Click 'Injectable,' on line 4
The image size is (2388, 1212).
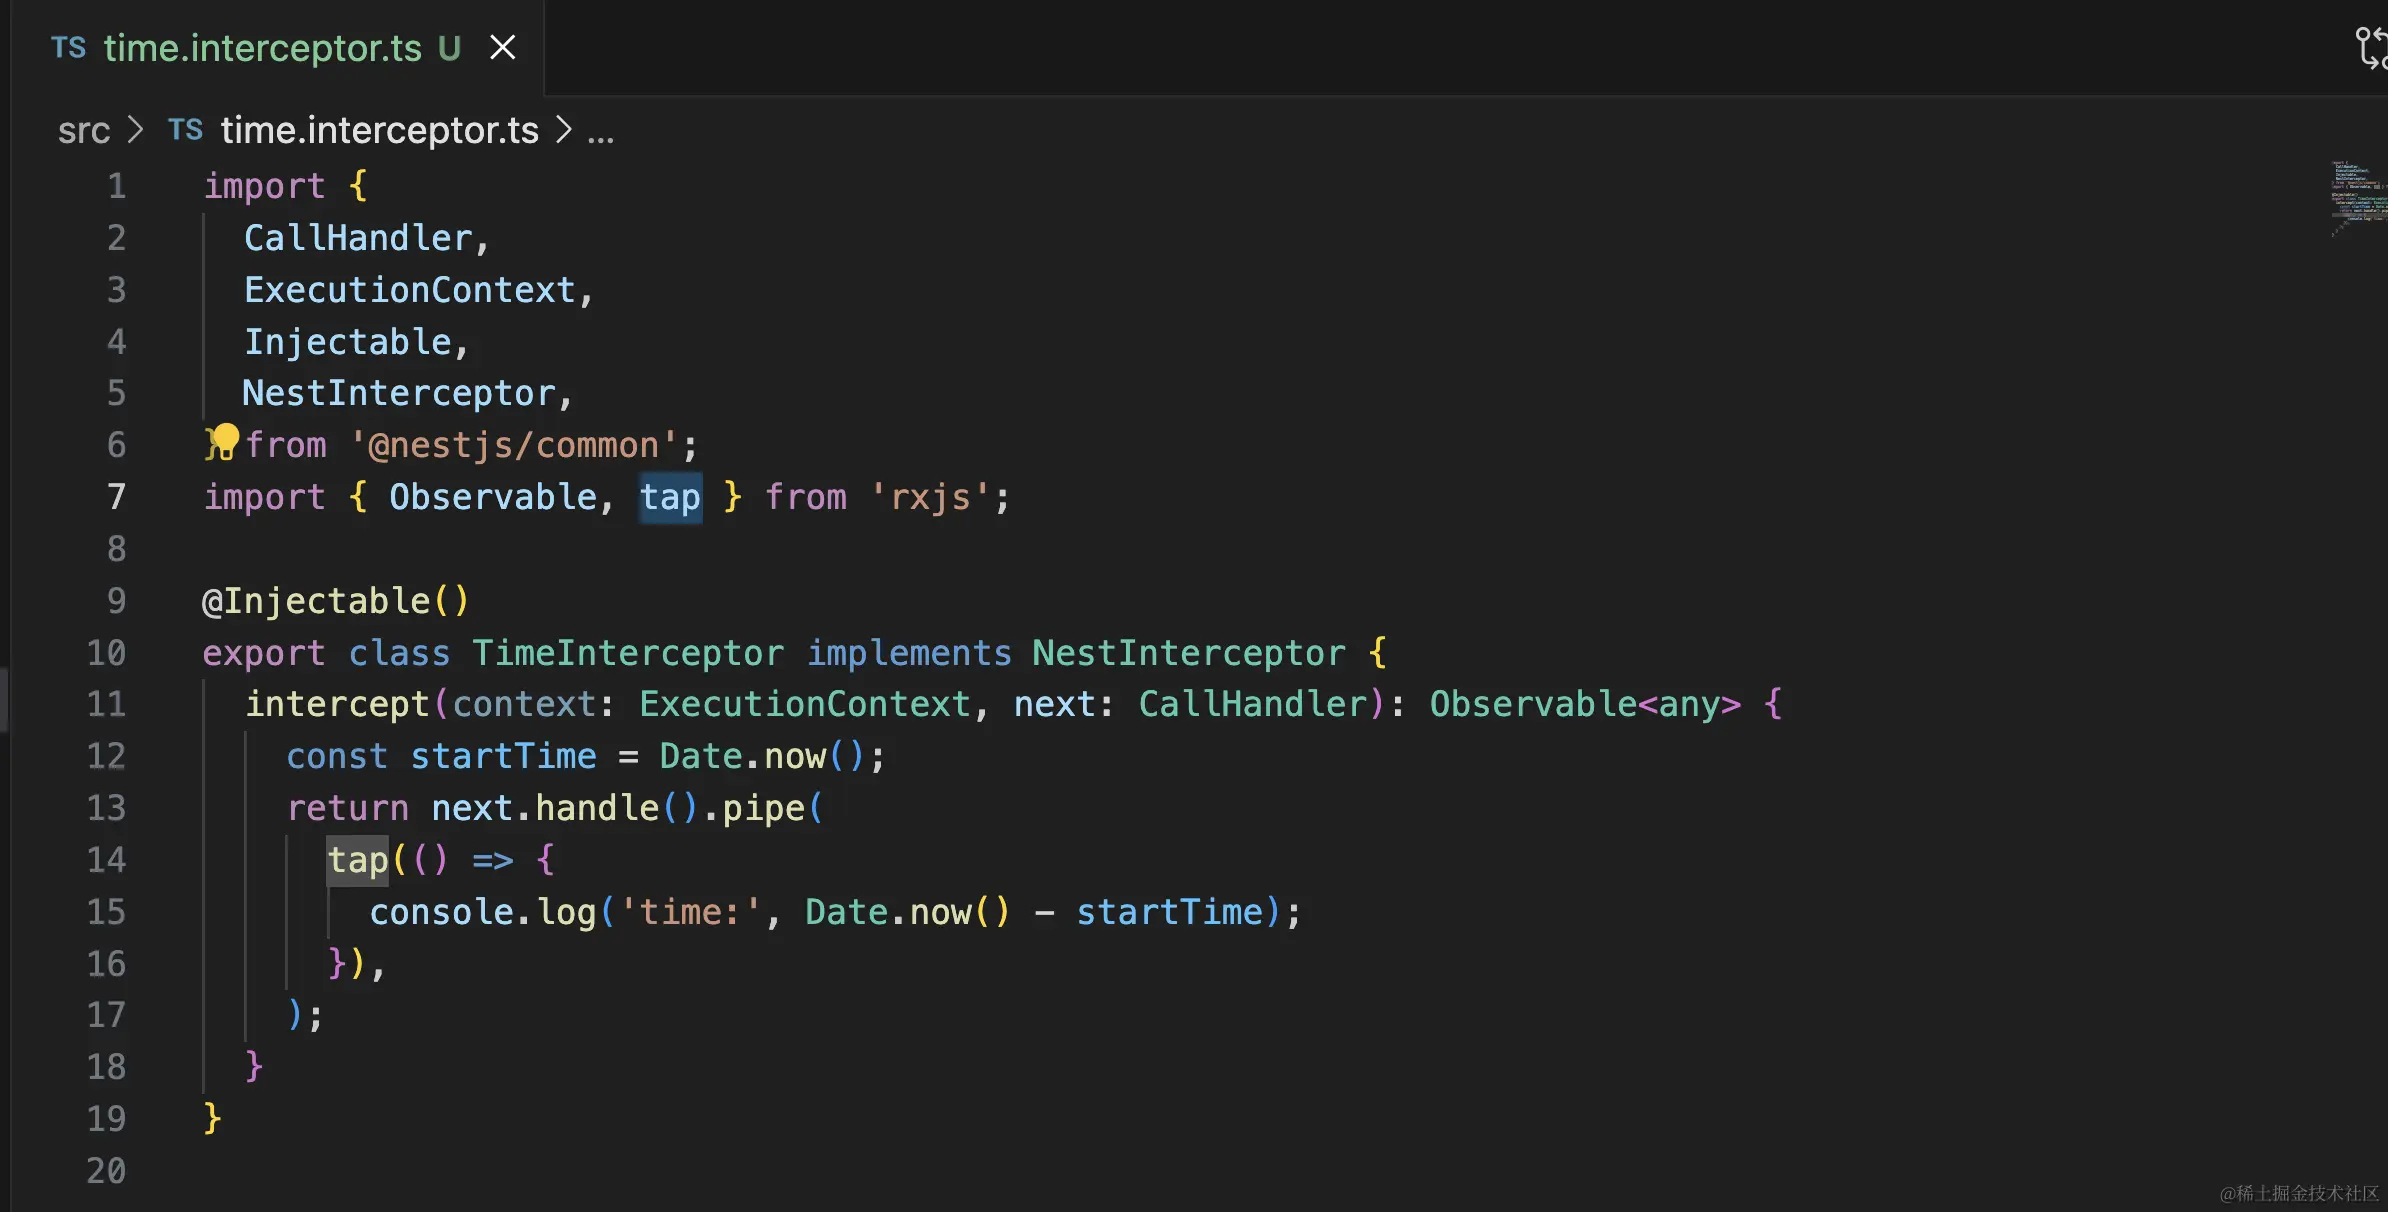point(357,342)
